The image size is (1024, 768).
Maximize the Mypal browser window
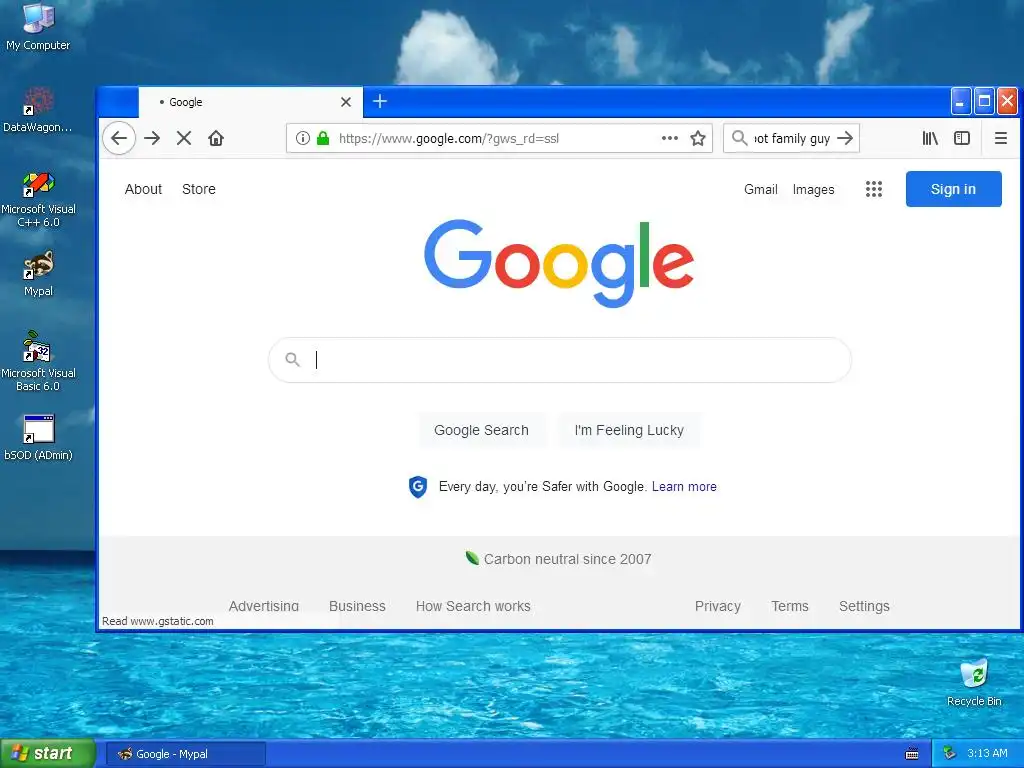(984, 101)
